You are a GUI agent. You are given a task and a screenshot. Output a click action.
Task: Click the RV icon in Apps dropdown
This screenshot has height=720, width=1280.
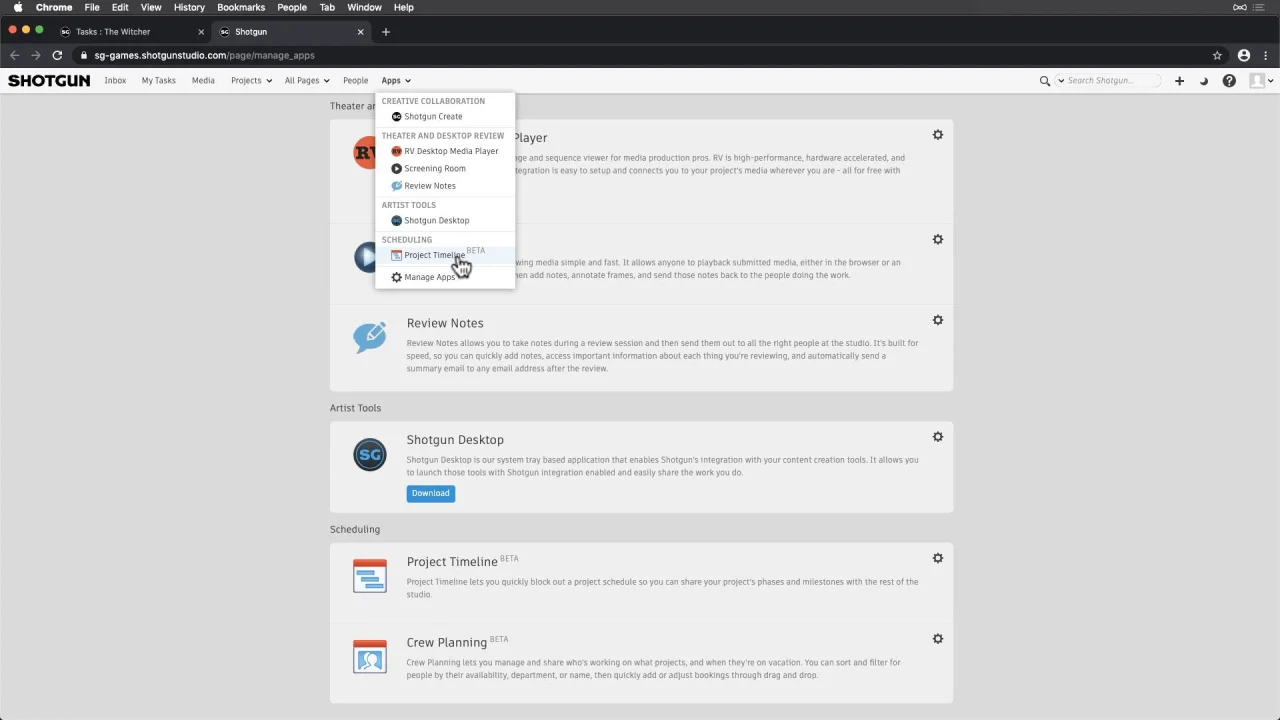pos(396,151)
